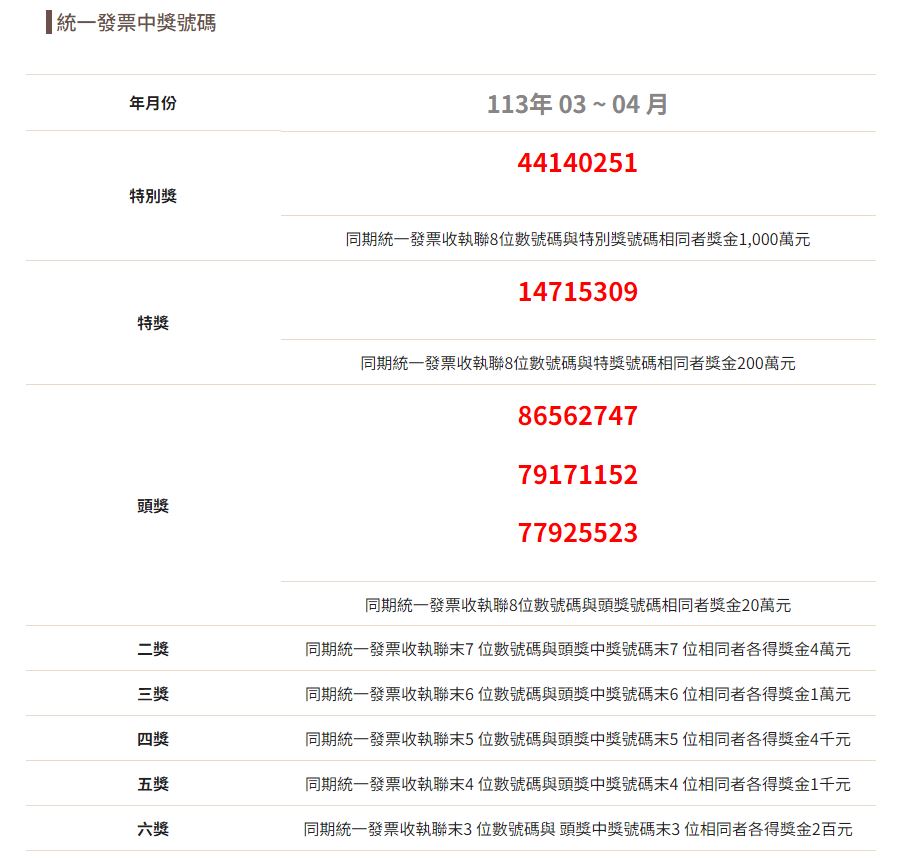This screenshot has width=899, height=858.
Task: Click the 統一發票中獎號碼 page heading
Action: pos(136,23)
